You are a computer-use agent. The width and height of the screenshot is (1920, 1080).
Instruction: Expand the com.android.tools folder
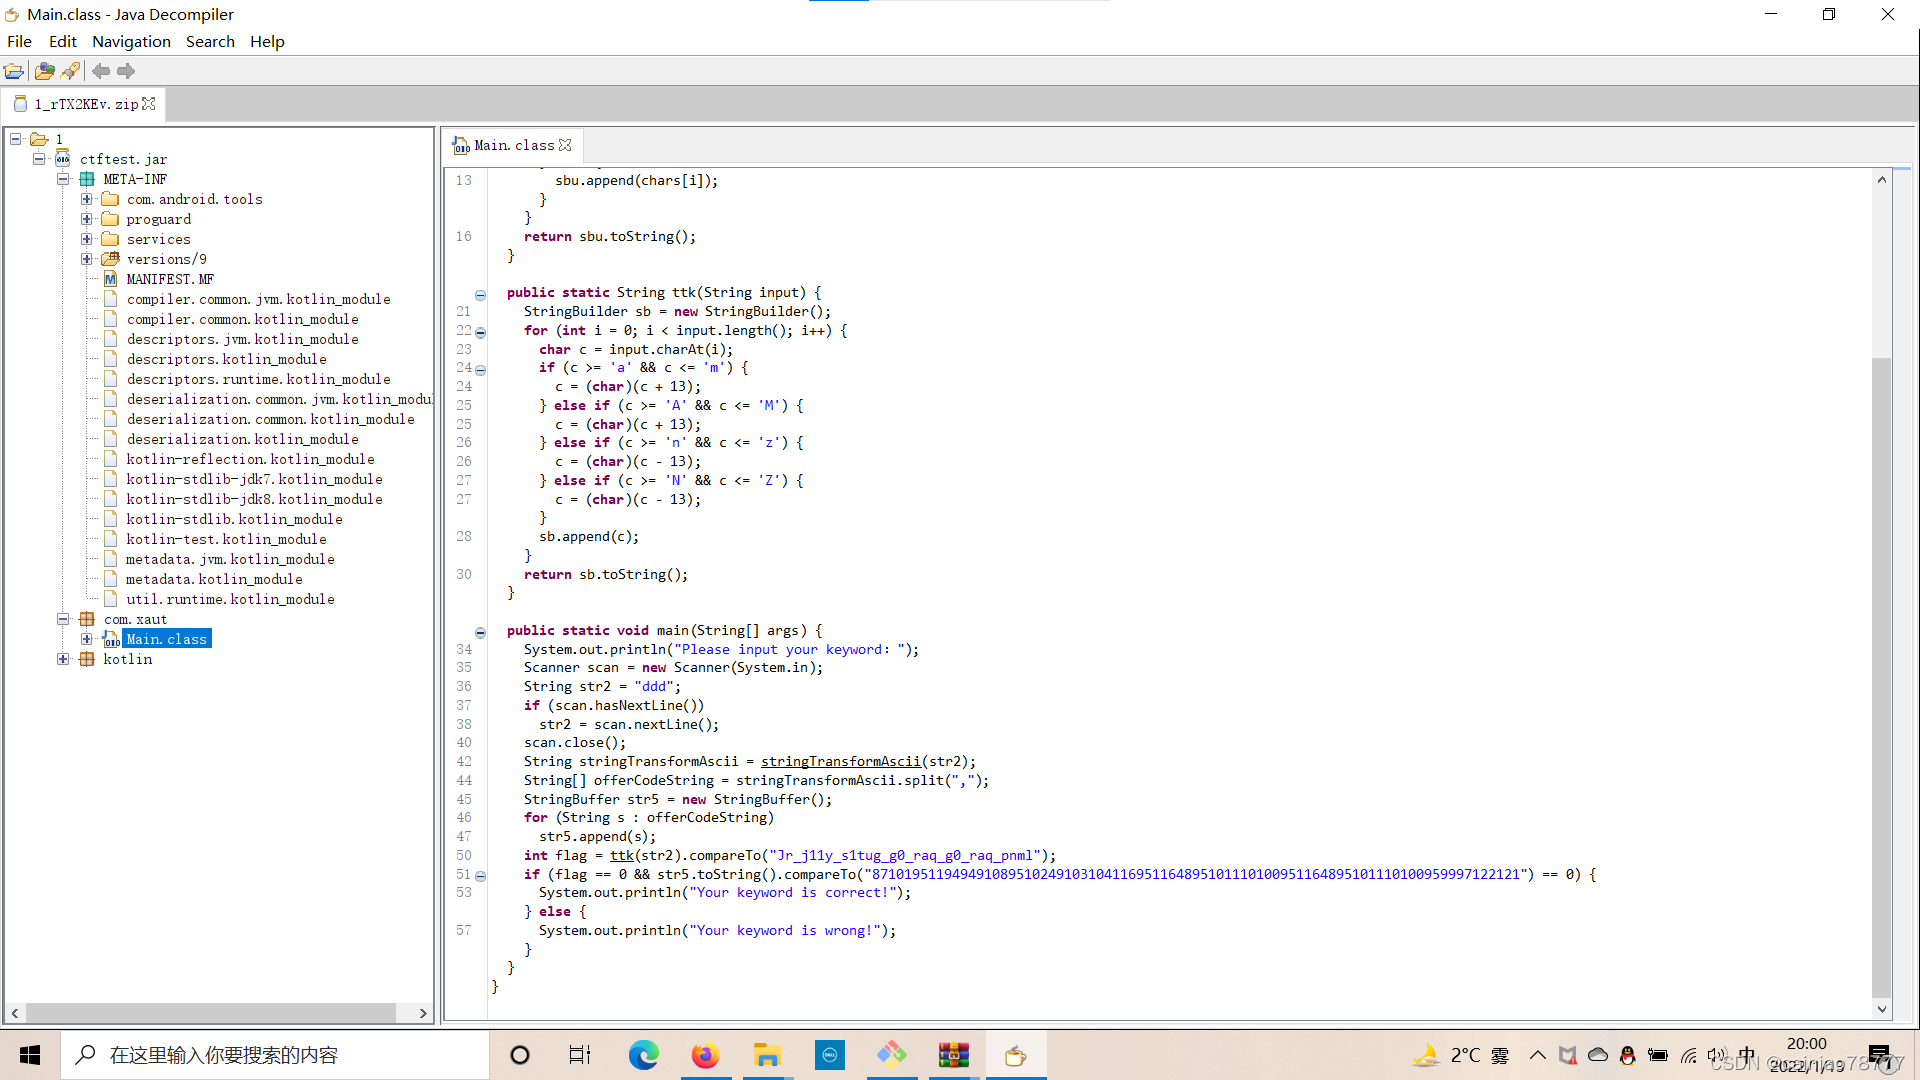pyautogui.click(x=87, y=199)
